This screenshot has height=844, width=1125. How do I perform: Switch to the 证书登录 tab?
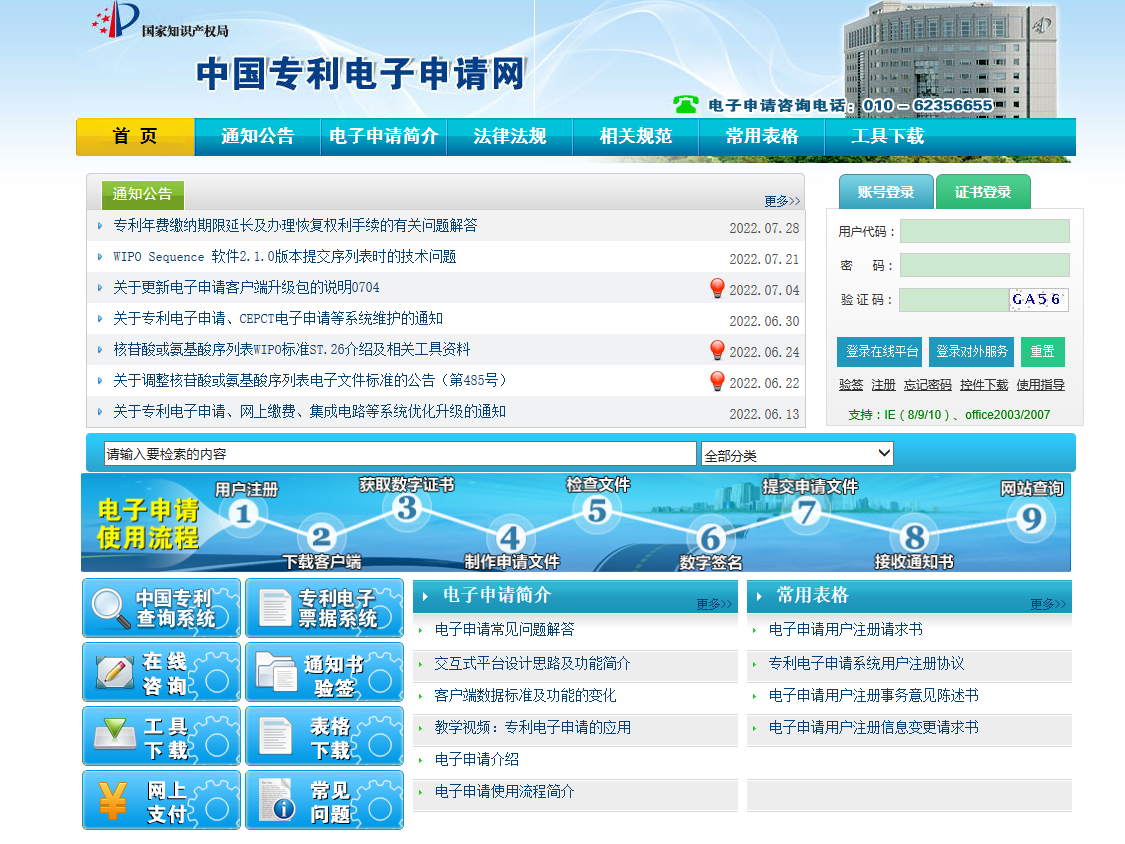point(982,192)
